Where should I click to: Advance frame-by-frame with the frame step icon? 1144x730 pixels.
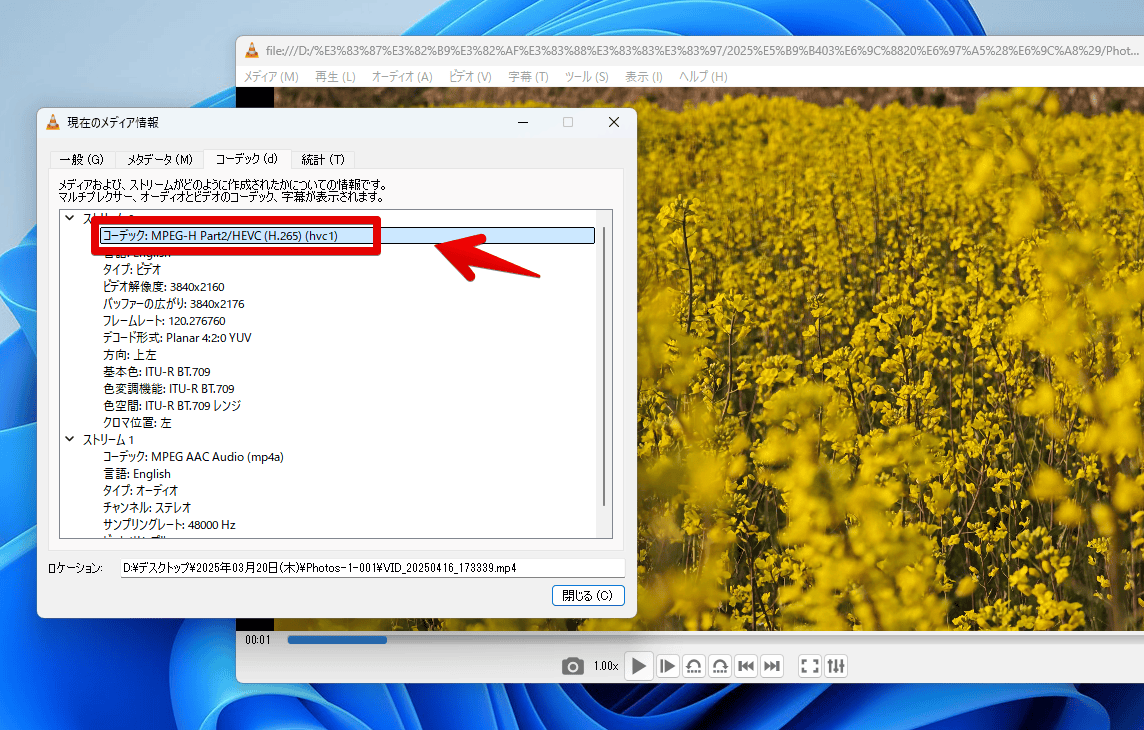tap(667, 666)
